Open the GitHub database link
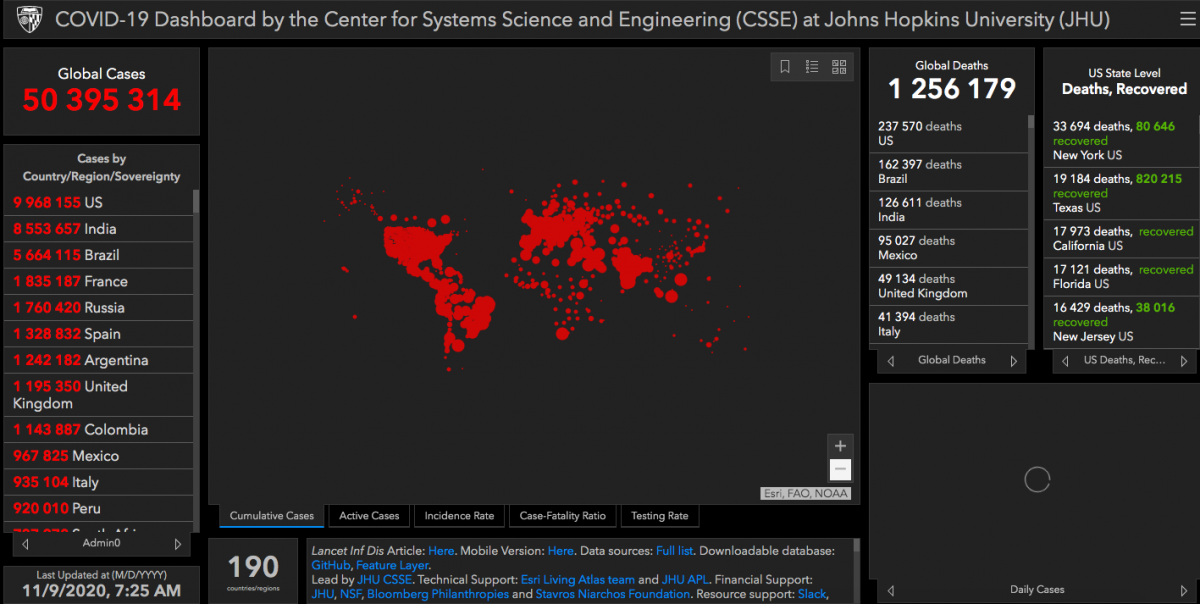 tap(330, 565)
